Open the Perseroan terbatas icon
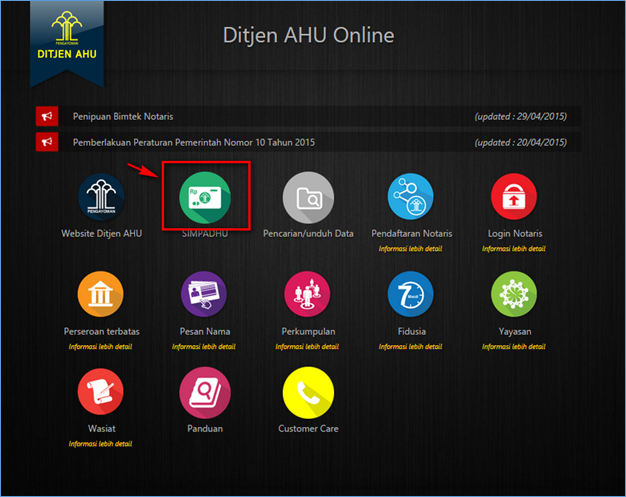Image resolution: width=626 pixels, height=497 pixels. tap(101, 295)
